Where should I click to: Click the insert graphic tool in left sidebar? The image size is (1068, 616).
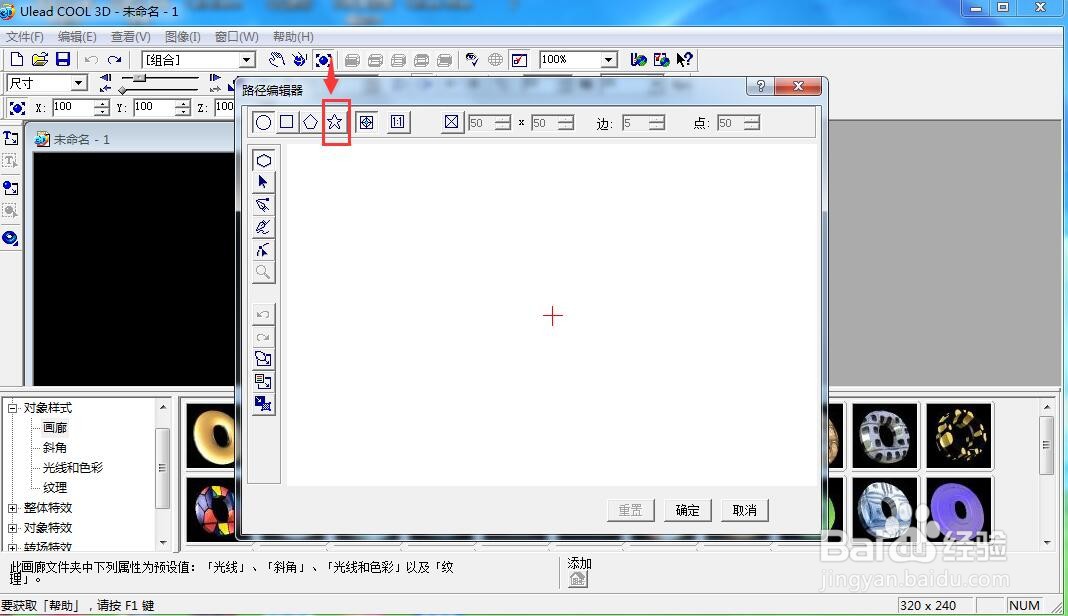click(x=10, y=187)
